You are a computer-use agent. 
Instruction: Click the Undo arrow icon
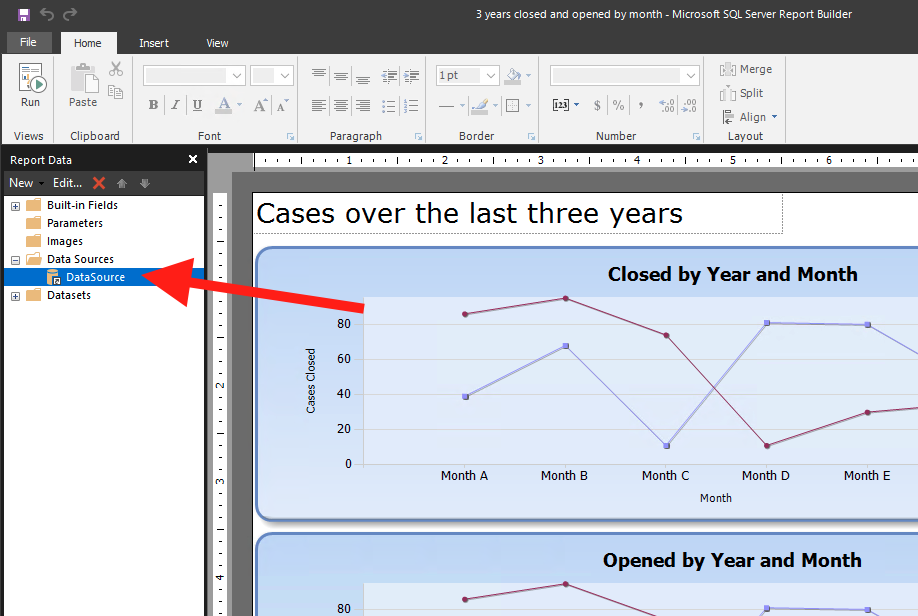[47, 15]
